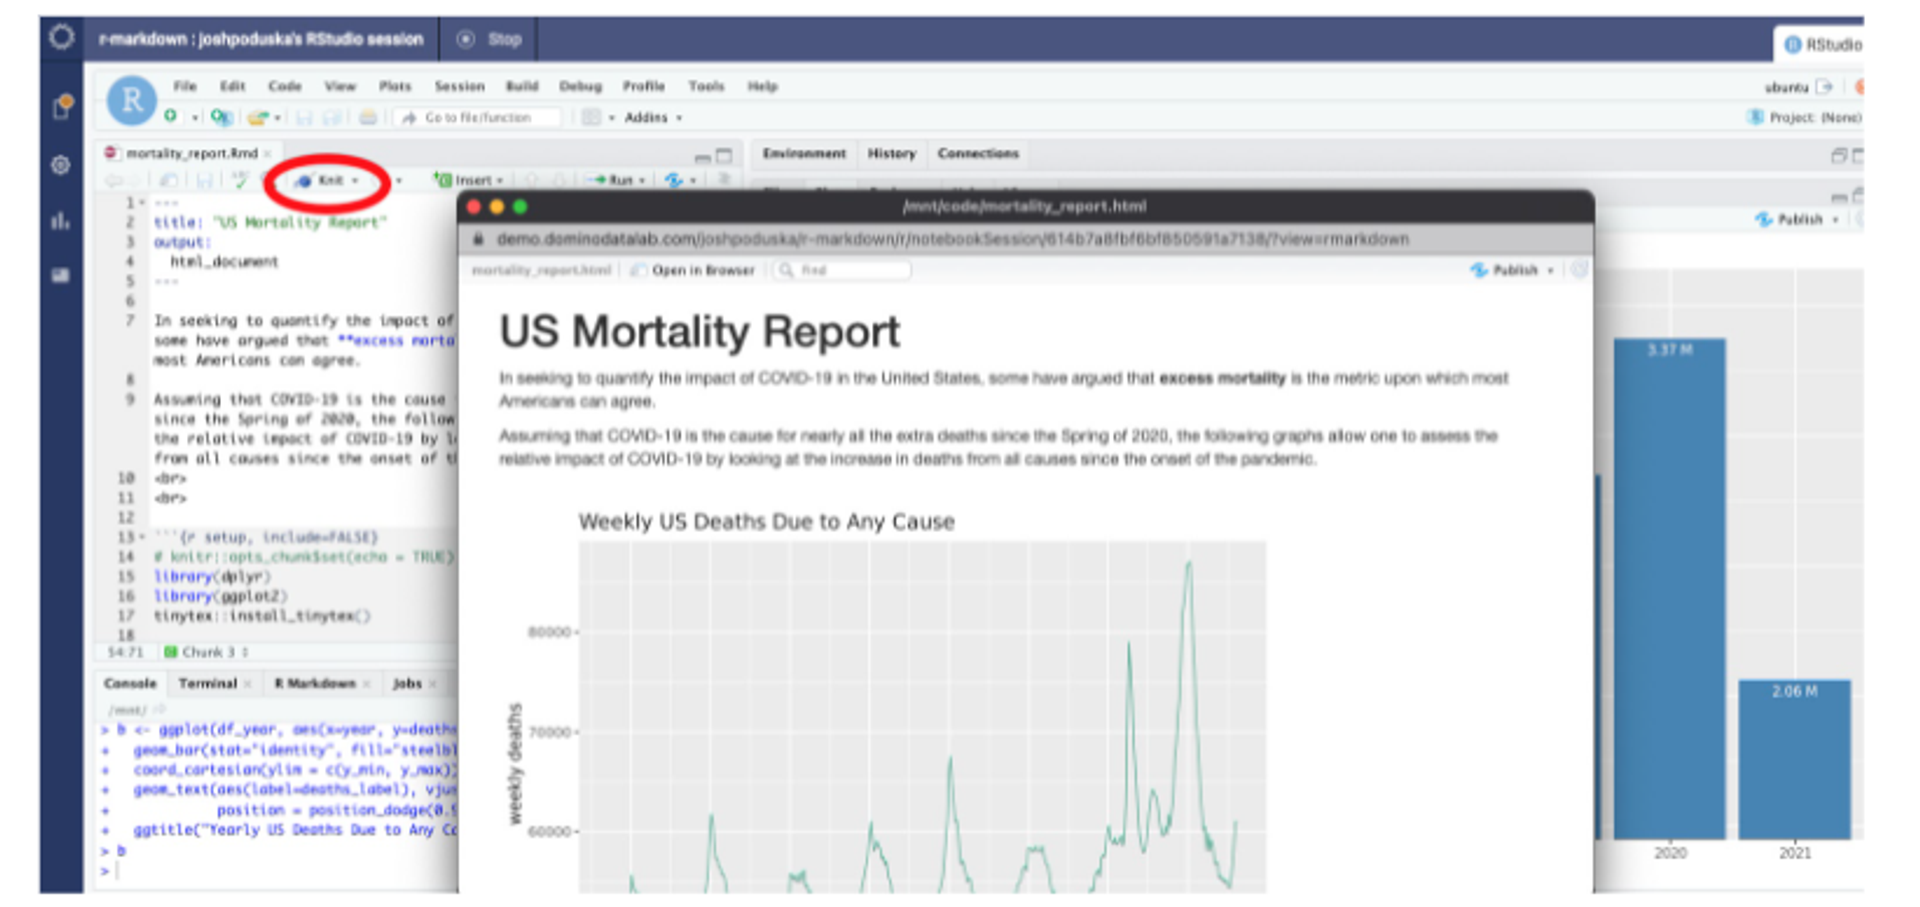Click the Show in new window editor icon
This screenshot has height=907, width=1920.
tap(169, 180)
